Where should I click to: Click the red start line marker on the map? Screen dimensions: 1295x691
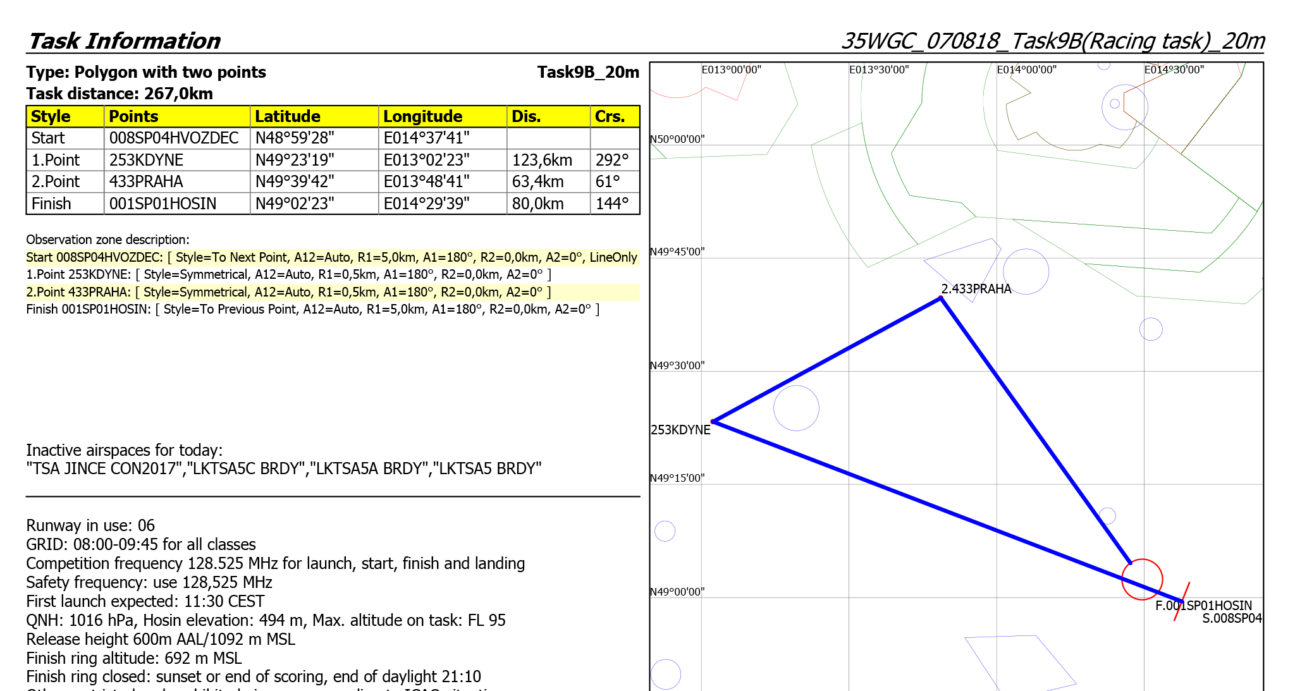1181,601
